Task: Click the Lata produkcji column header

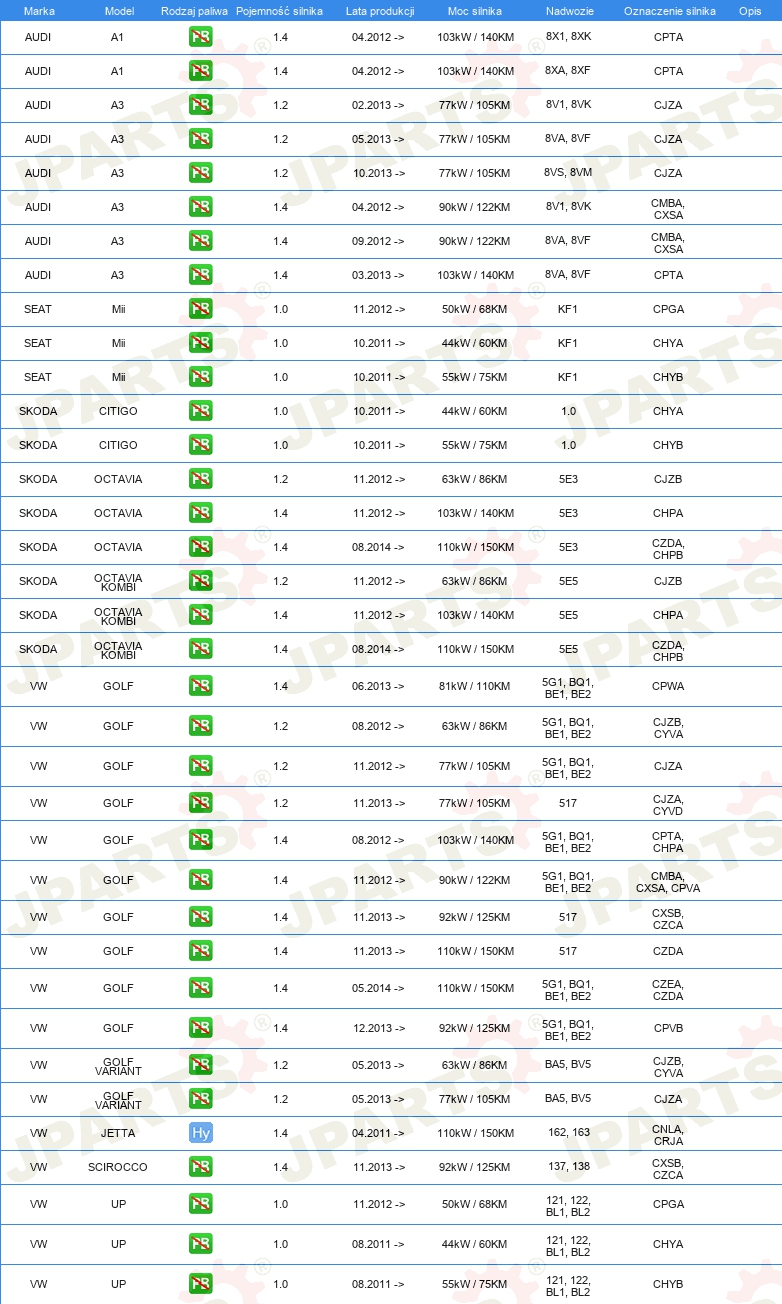Action: coord(380,10)
